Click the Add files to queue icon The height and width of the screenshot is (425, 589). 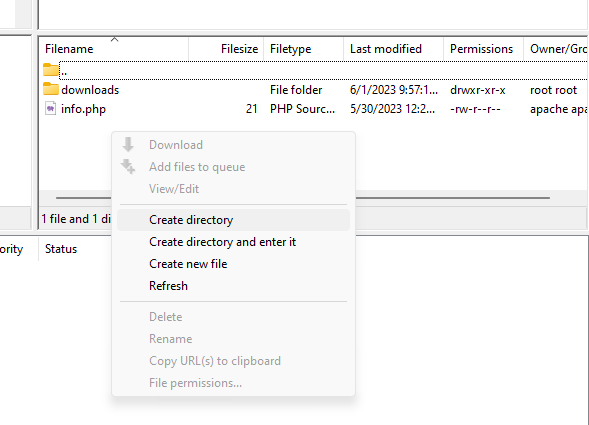click(x=128, y=166)
